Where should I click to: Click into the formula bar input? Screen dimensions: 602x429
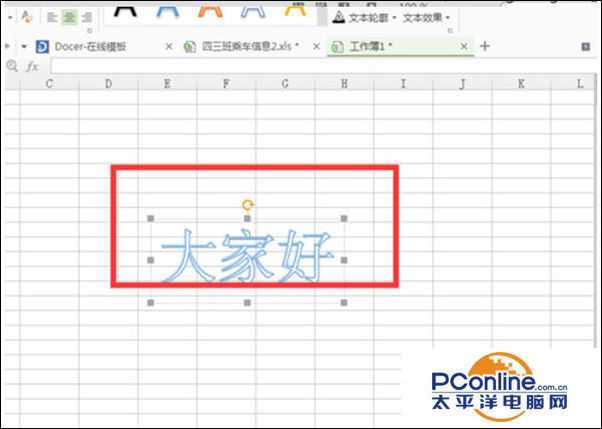pyautogui.click(x=324, y=66)
